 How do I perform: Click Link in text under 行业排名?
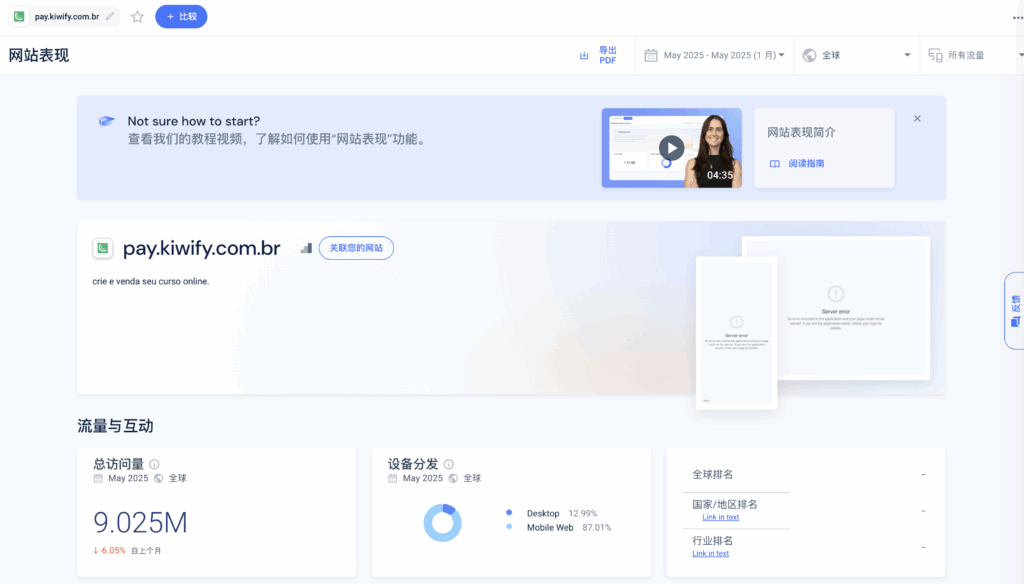pyautogui.click(x=711, y=554)
